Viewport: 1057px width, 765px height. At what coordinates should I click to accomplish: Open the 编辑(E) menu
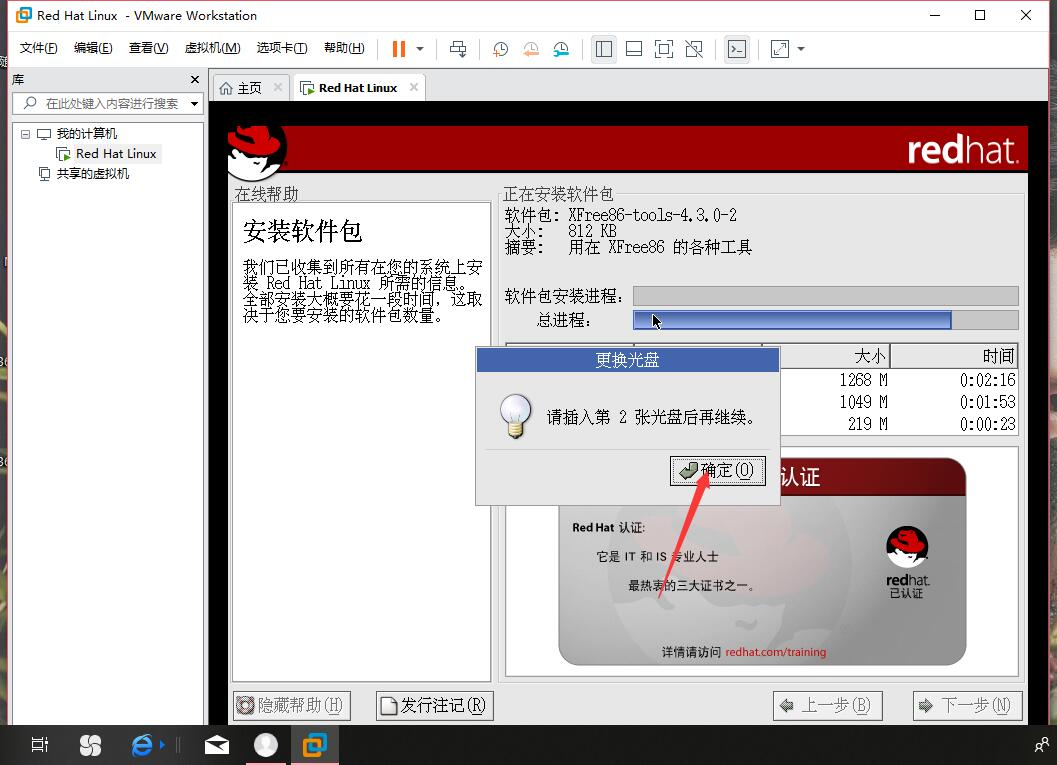(x=93, y=48)
